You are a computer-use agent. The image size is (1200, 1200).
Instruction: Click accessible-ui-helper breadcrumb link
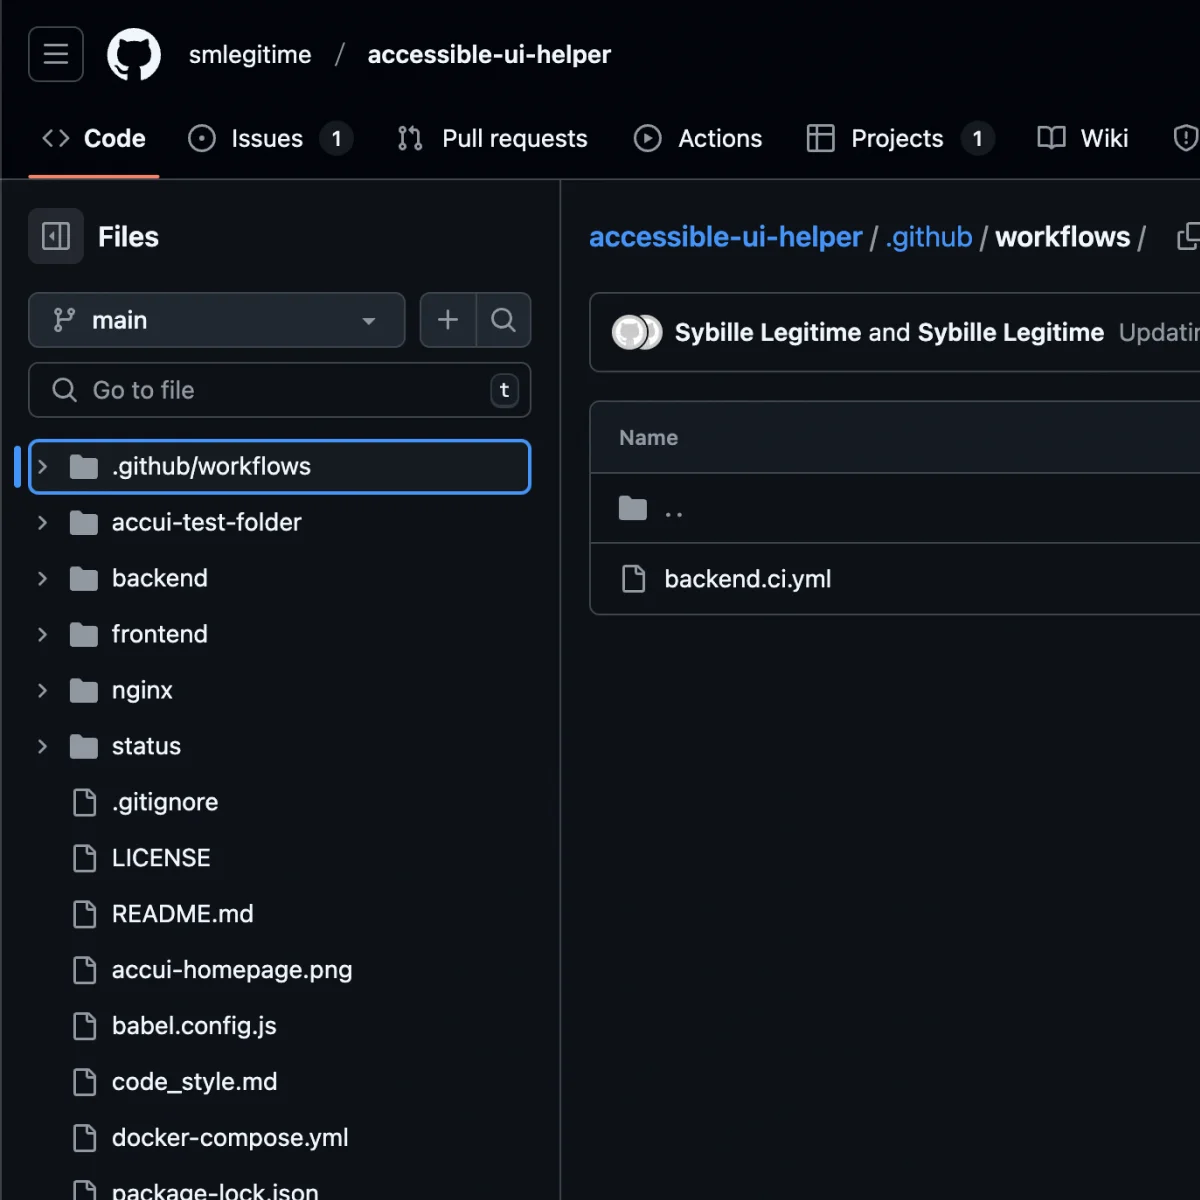pos(725,237)
